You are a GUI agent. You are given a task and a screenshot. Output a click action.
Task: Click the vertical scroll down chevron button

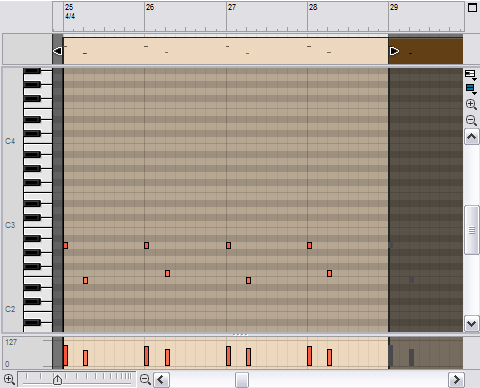coord(471,323)
